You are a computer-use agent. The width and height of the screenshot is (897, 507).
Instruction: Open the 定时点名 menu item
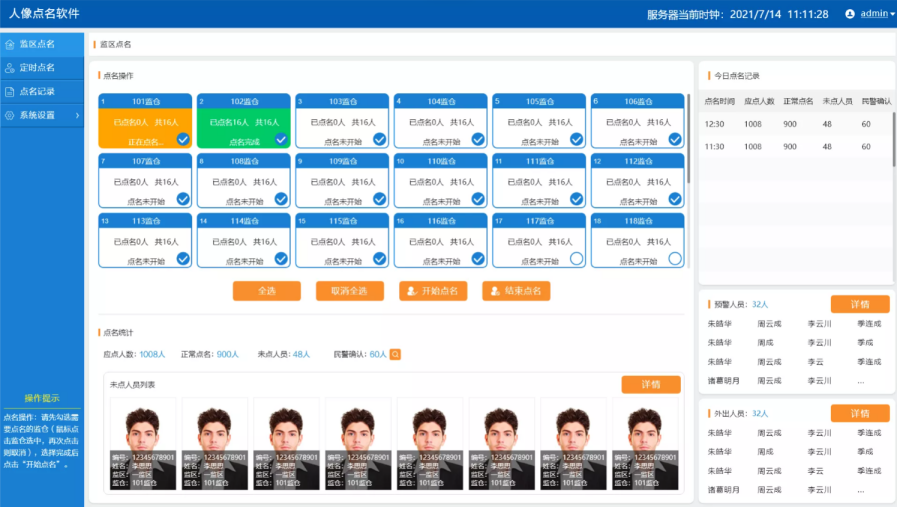[x=37, y=68]
